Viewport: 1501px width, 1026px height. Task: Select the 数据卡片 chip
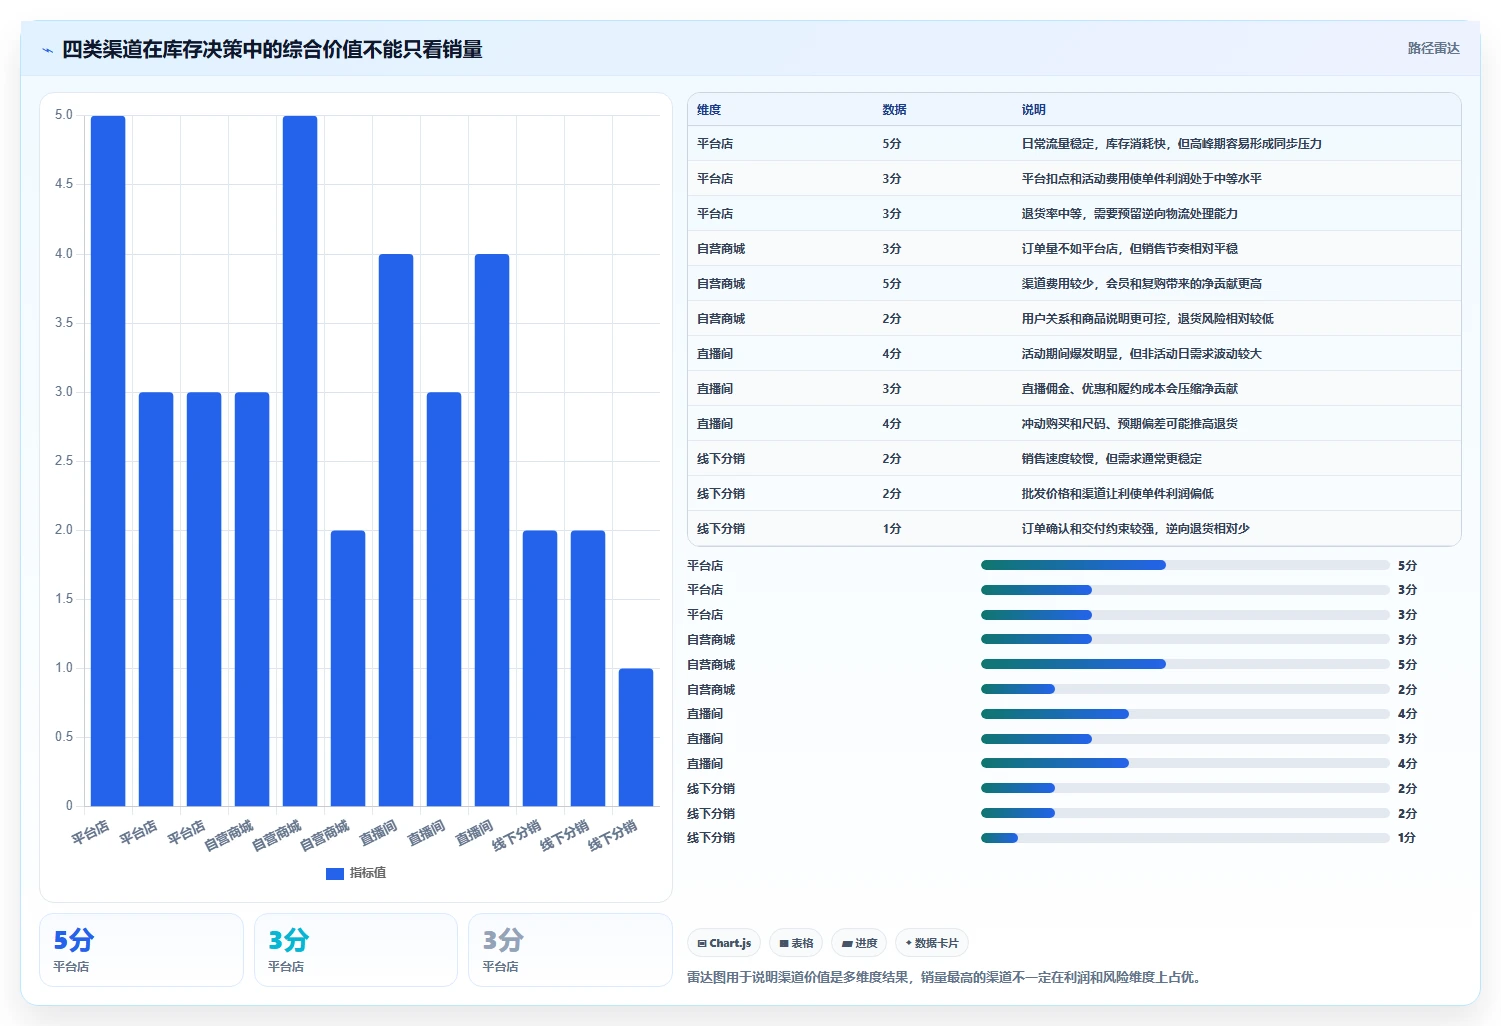(931, 943)
